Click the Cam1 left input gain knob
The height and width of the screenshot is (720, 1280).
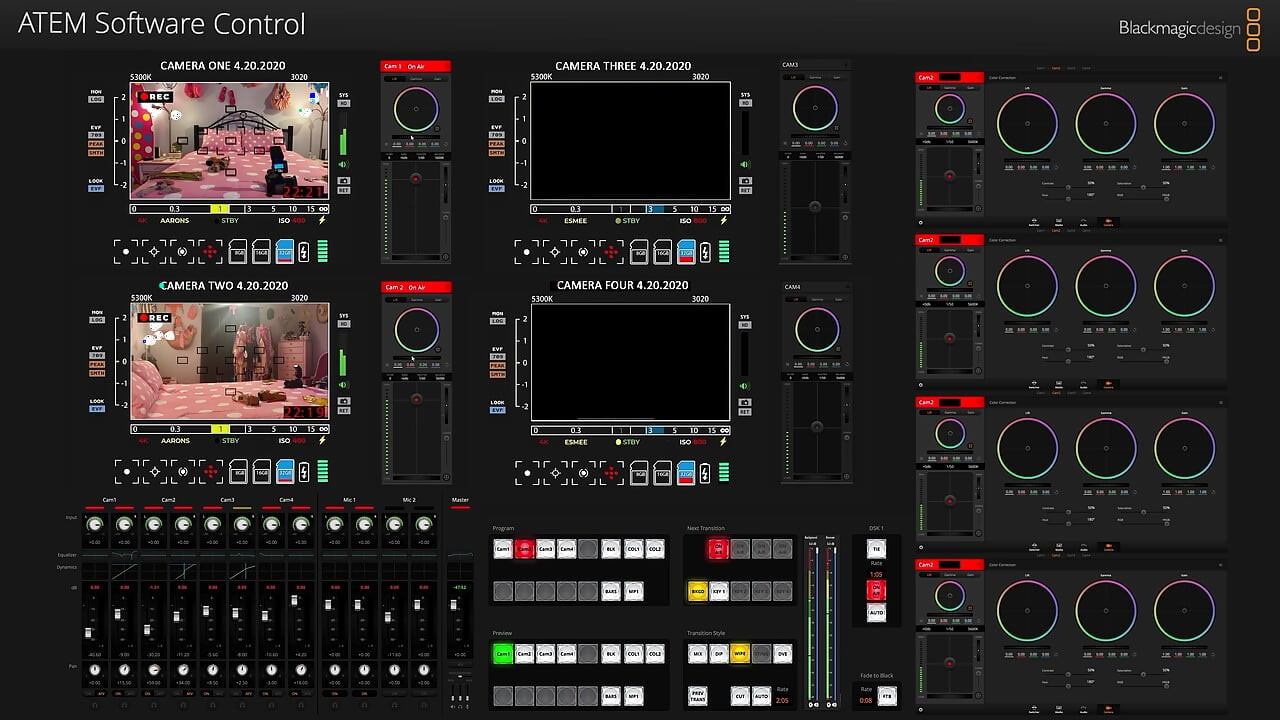(95, 524)
